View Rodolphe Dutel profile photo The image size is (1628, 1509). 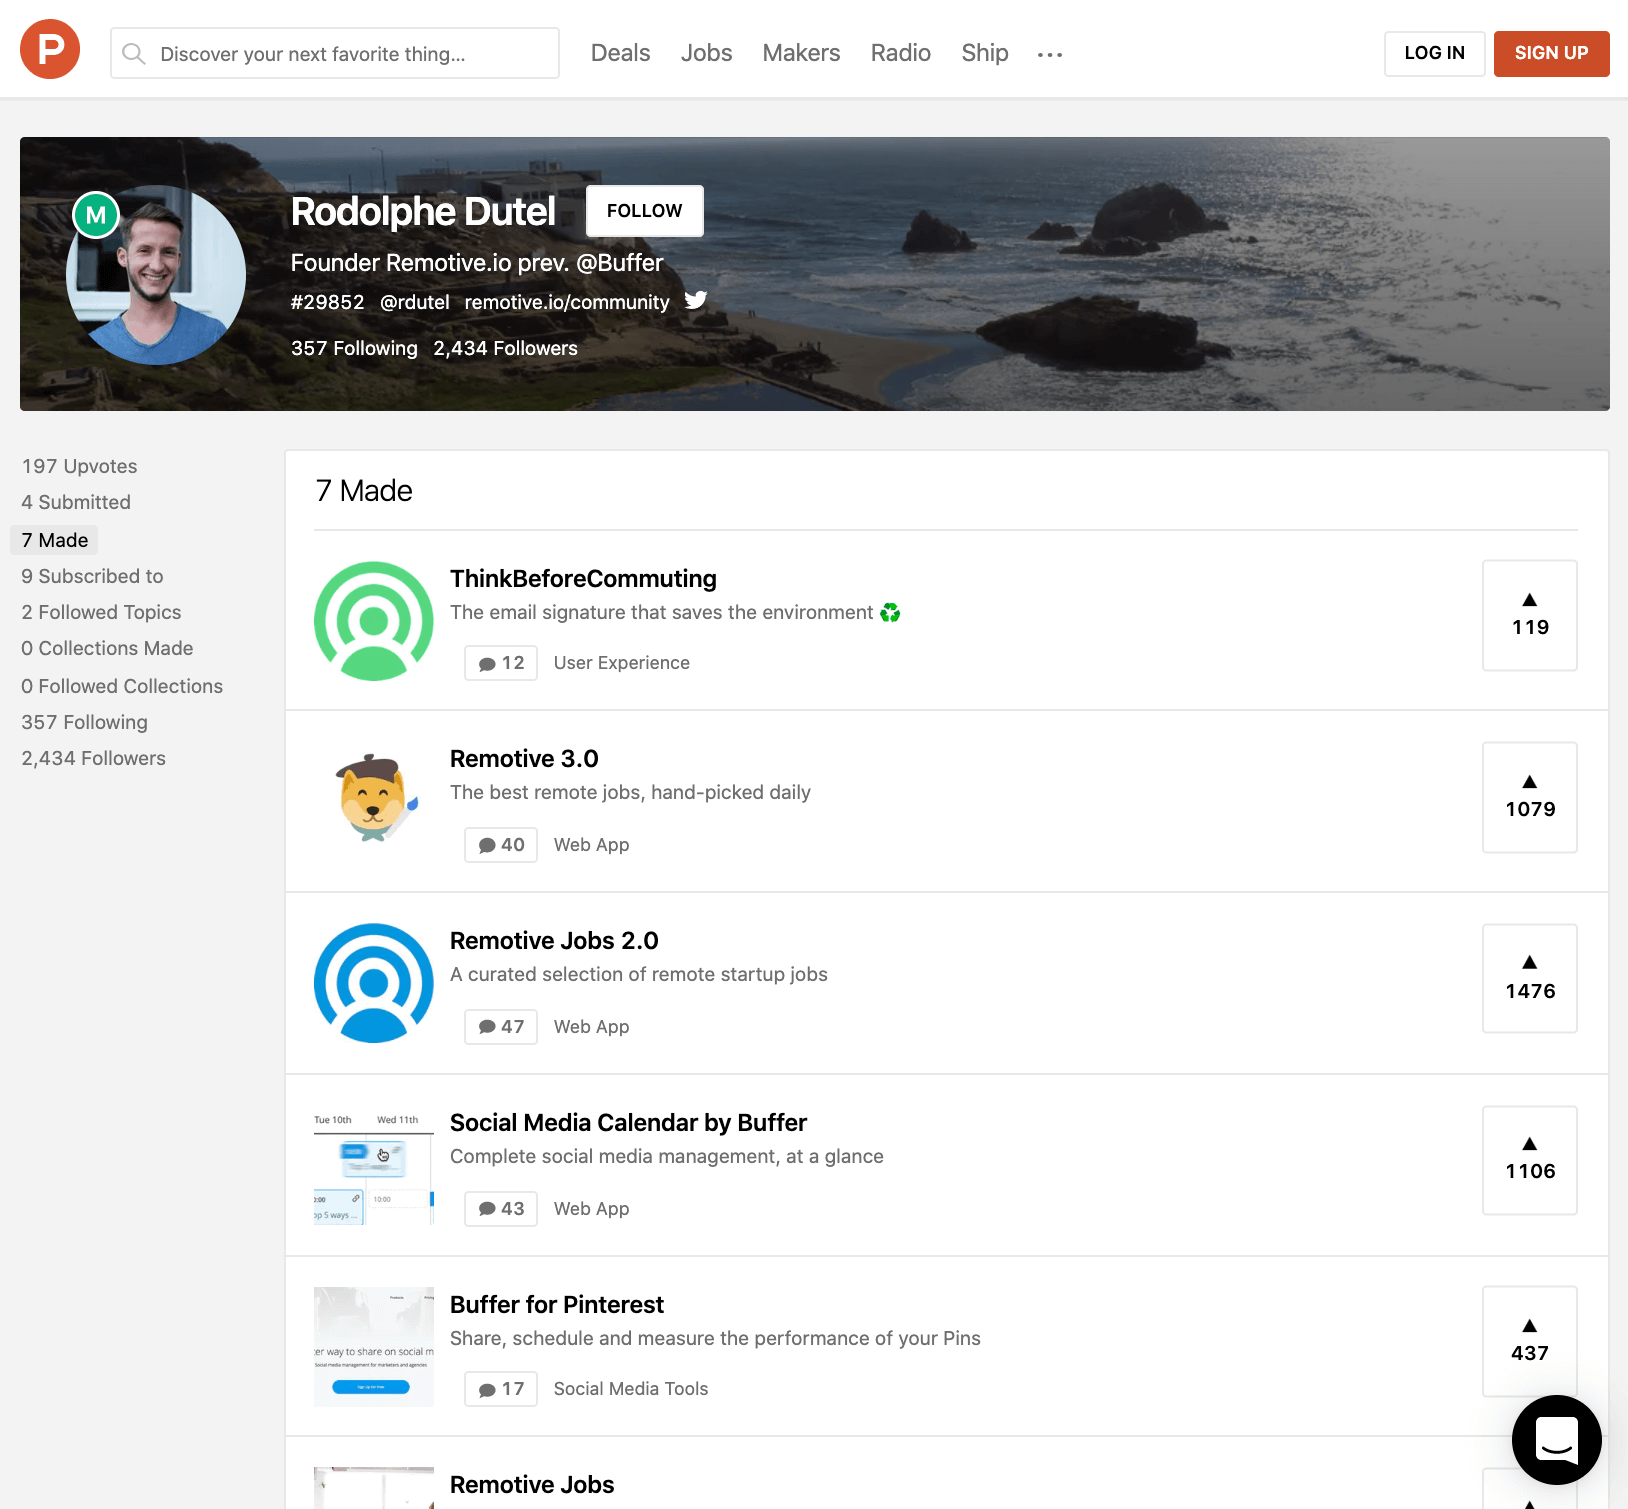(156, 275)
